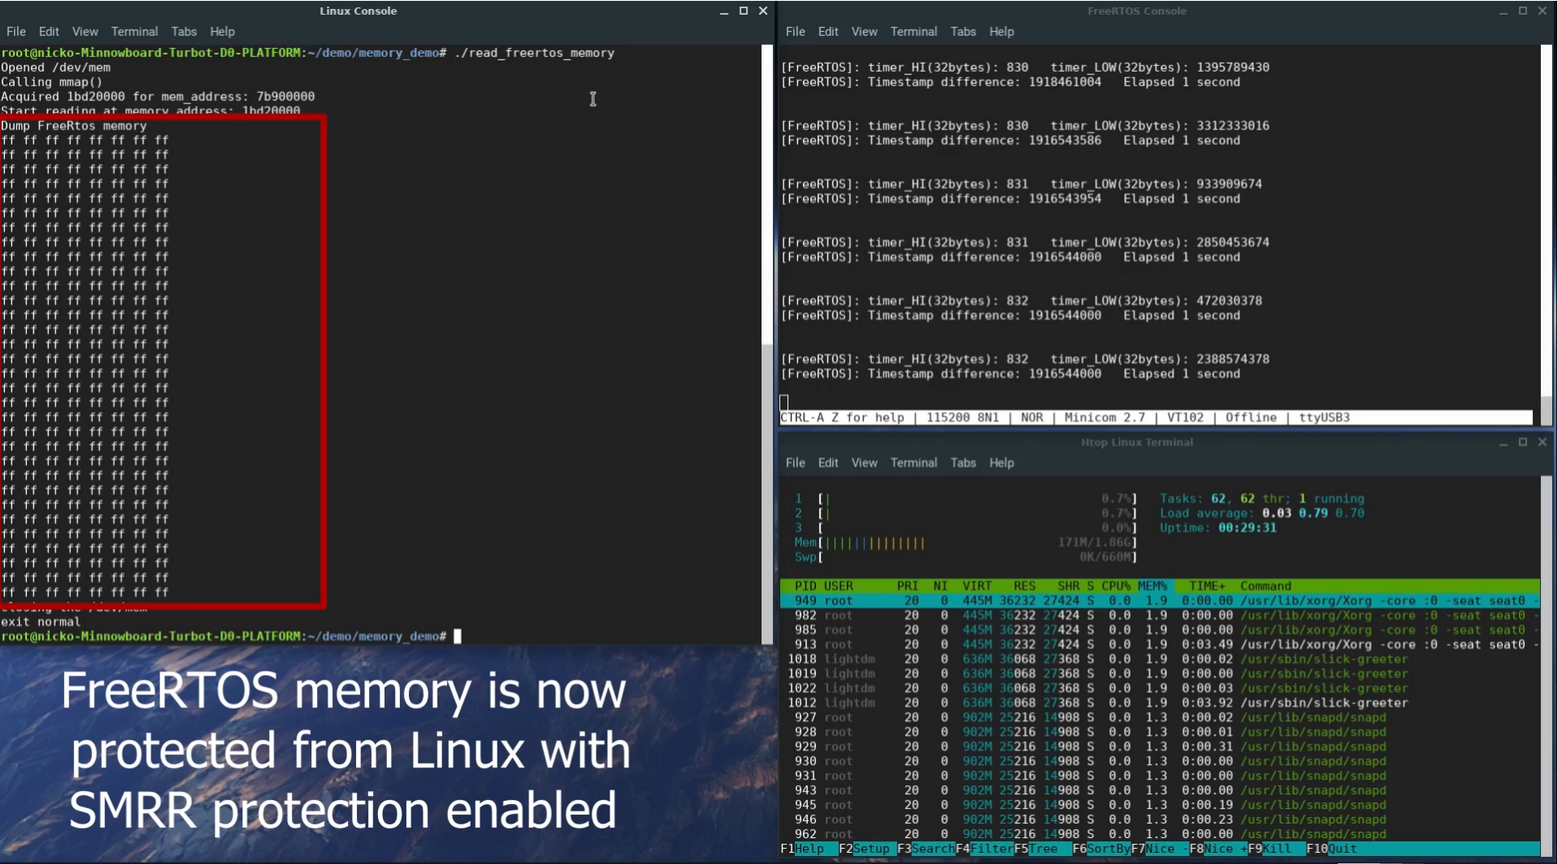Open Edit menu in Htop Linux Terminal
The image size is (1557, 864).
[x=828, y=463]
